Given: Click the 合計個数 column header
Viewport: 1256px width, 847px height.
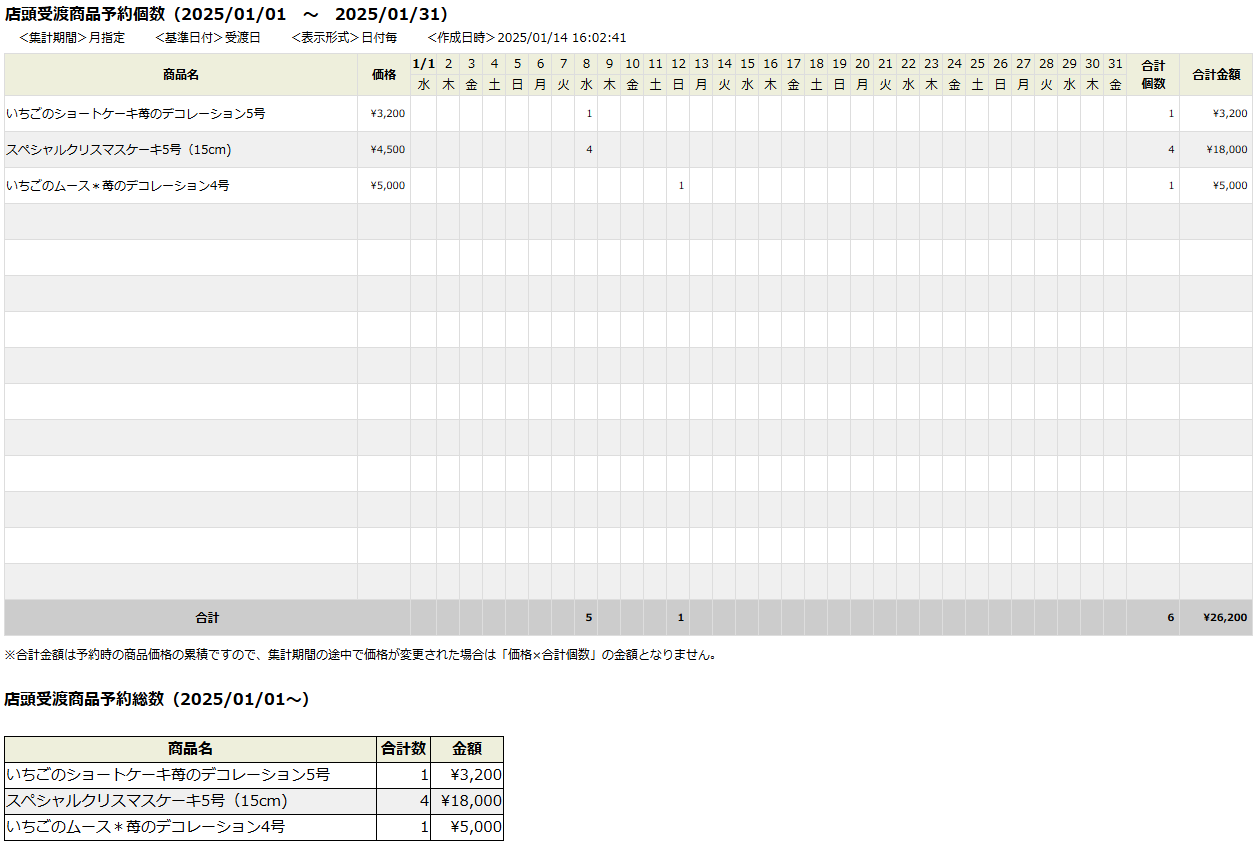Looking at the screenshot, I should pos(1153,75).
